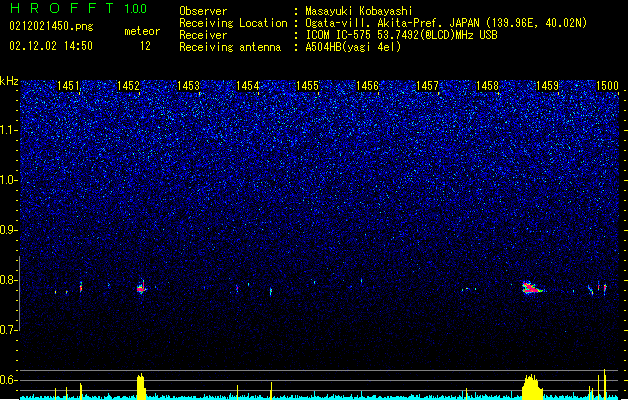Select the ICOM IC-575 receiver text

click(x=401, y=35)
